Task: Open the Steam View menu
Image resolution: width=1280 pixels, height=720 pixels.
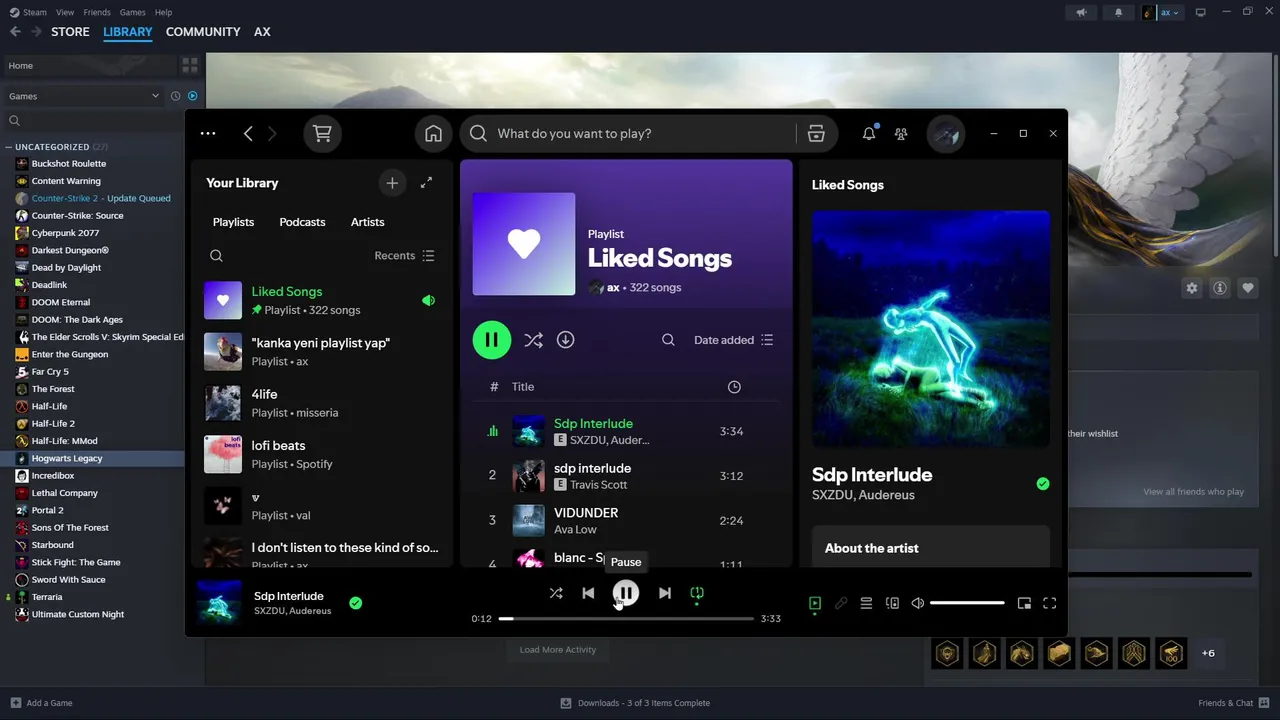Action: (65, 12)
